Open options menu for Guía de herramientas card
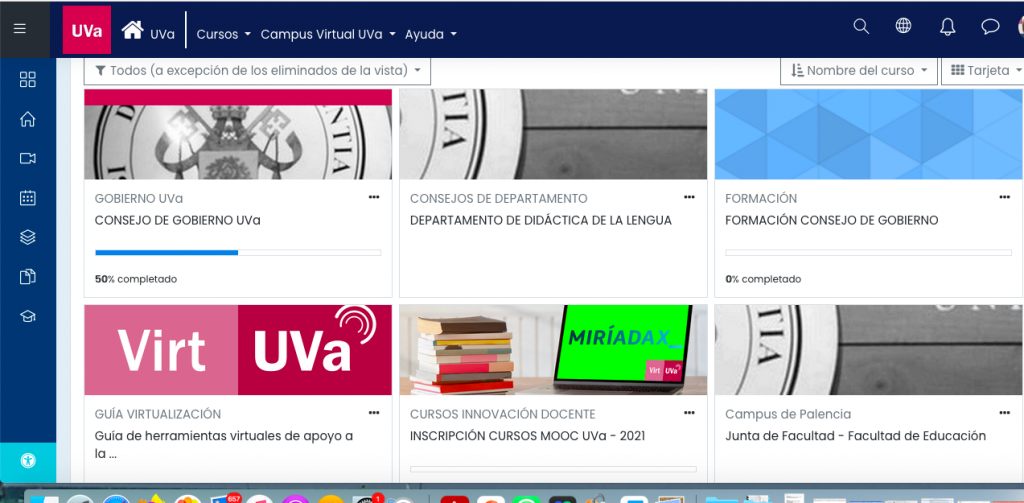1024x503 pixels. (374, 412)
